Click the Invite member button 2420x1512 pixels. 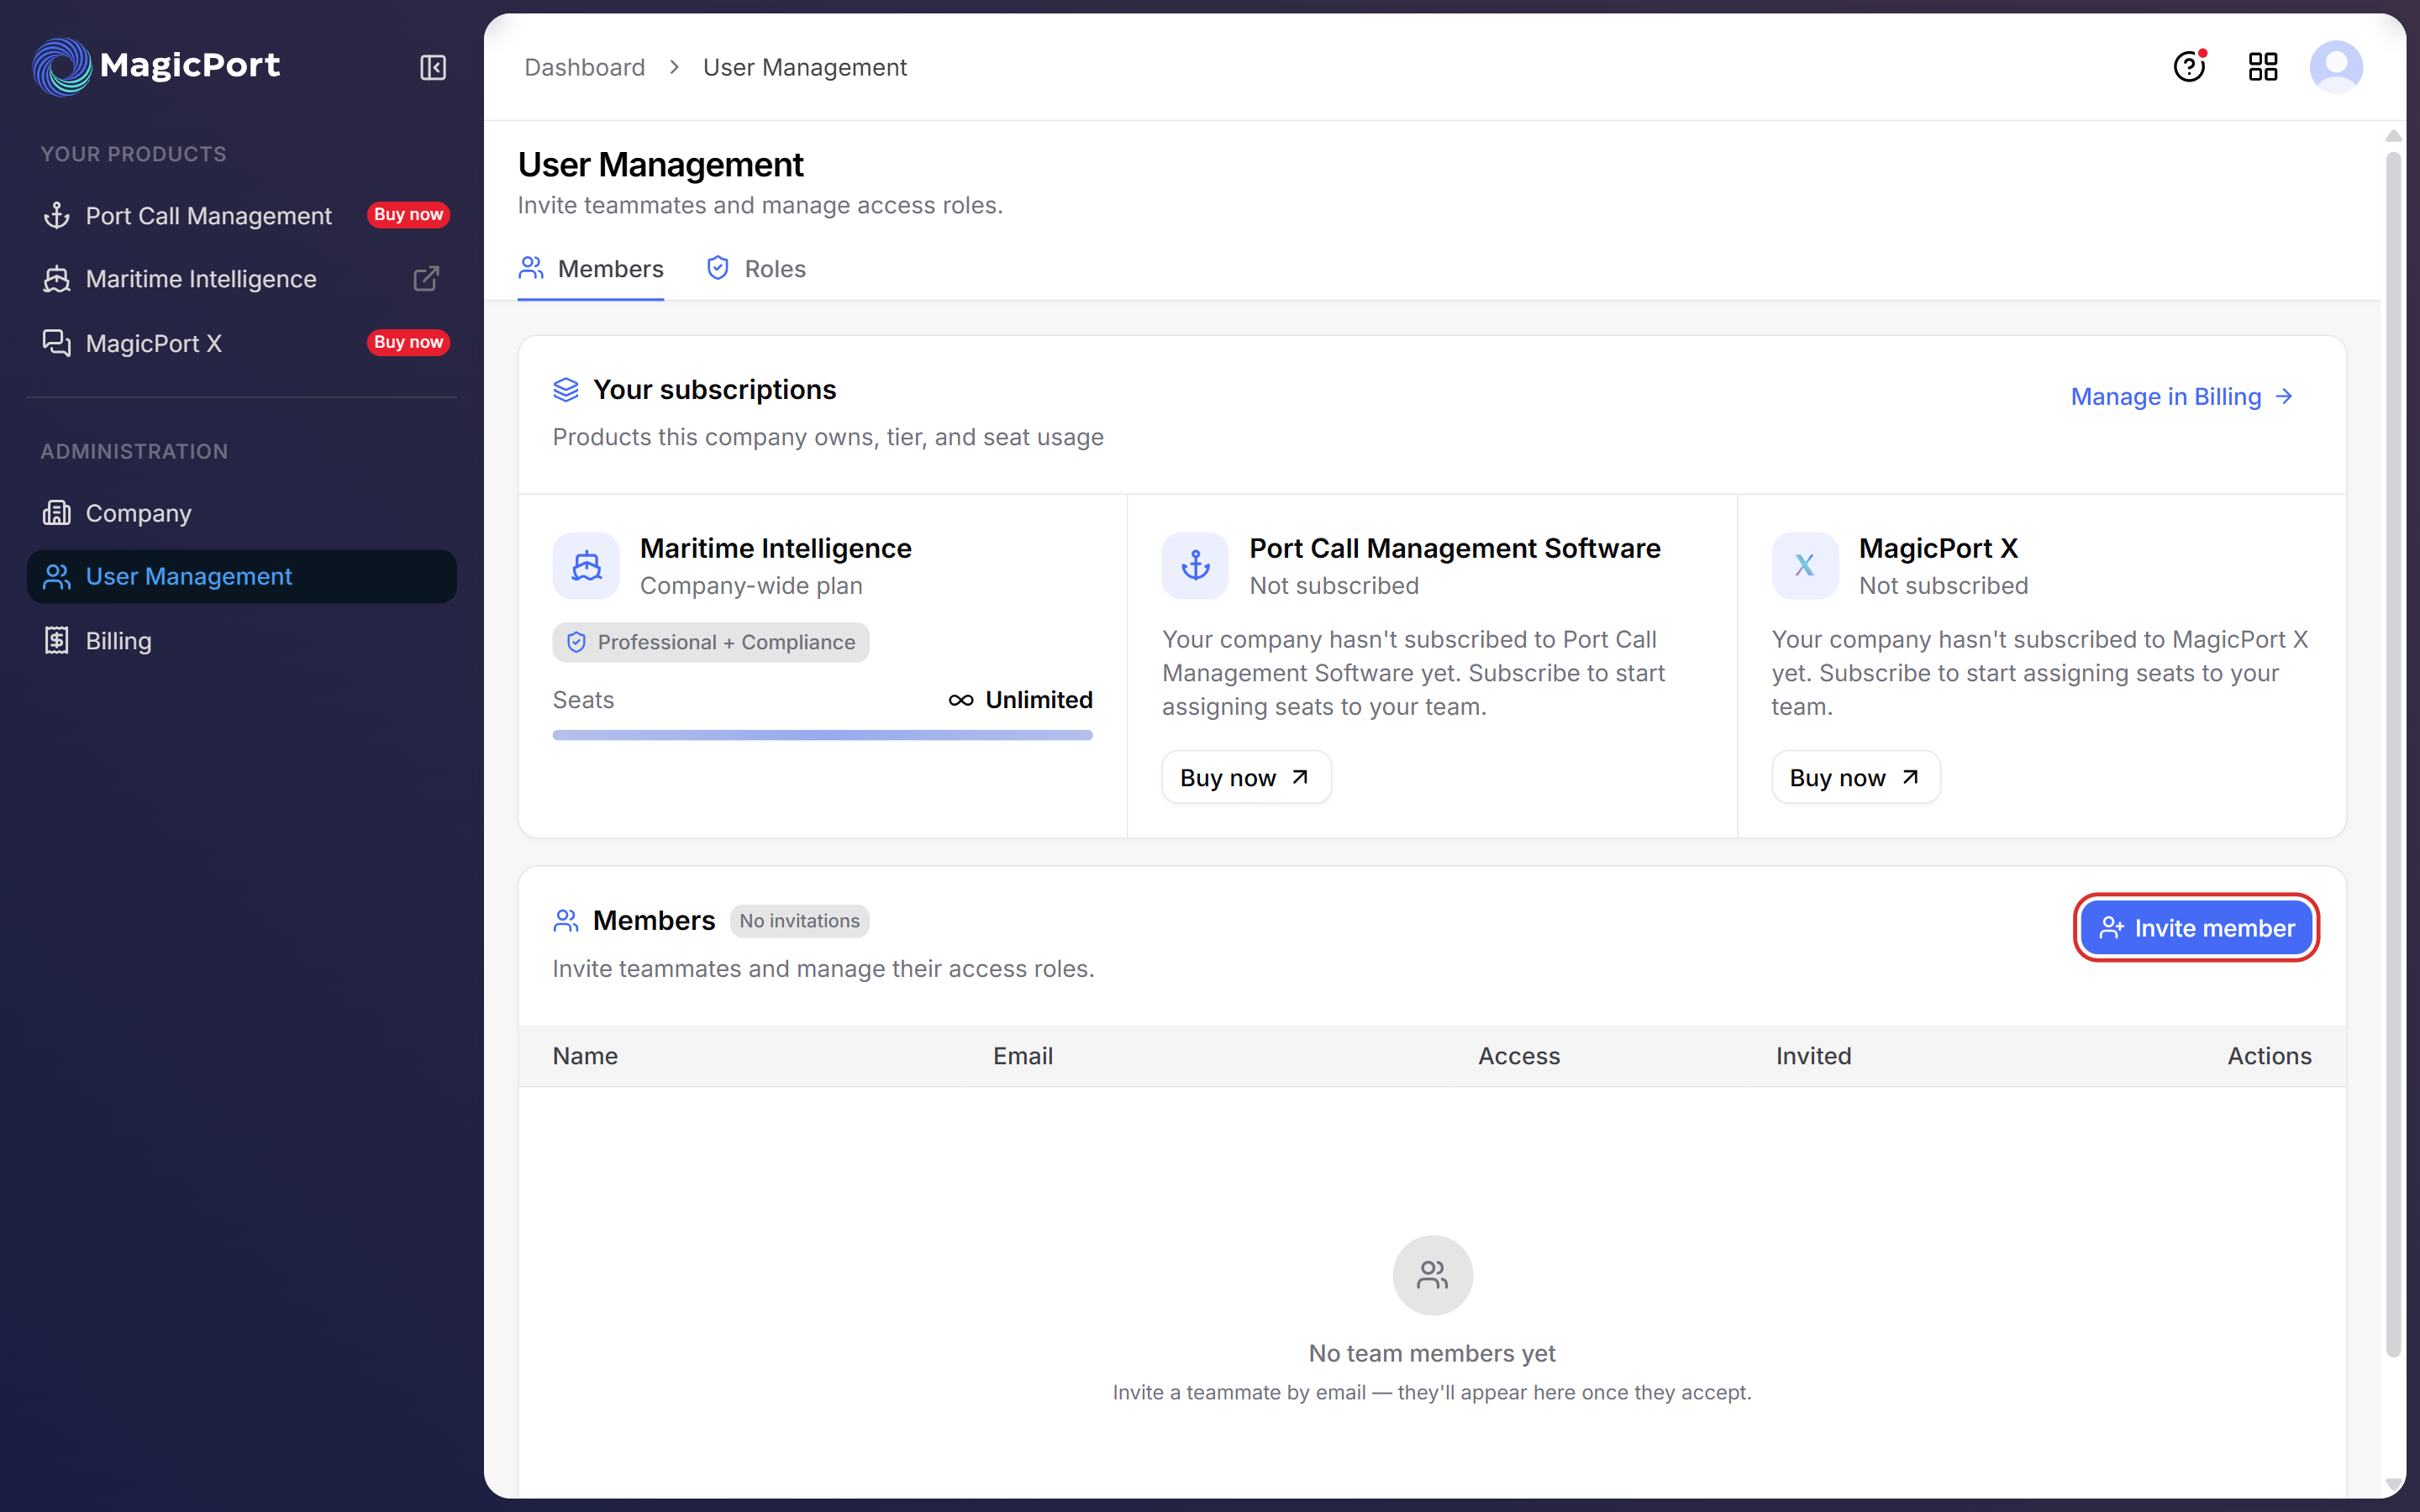point(2197,927)
